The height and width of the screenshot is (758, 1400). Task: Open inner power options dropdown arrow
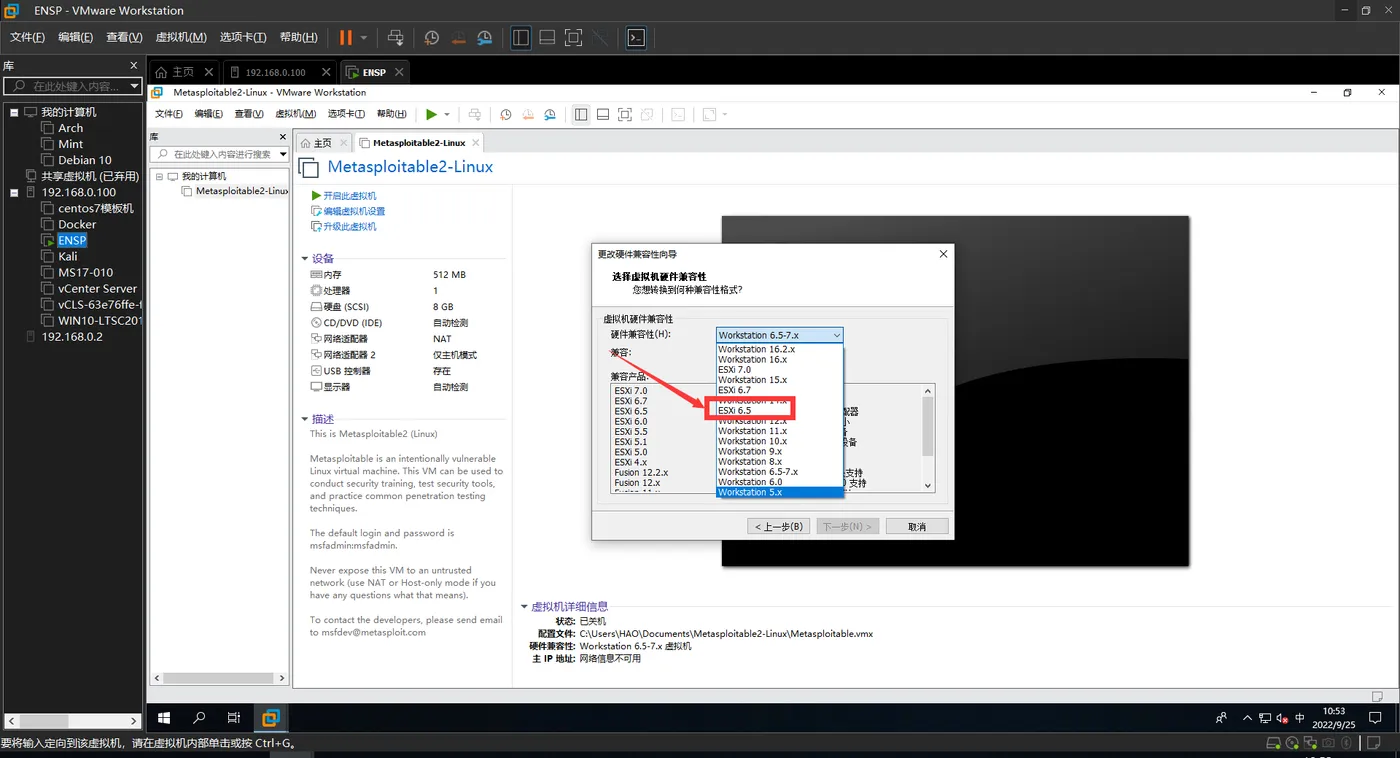(x=447, y=114)
